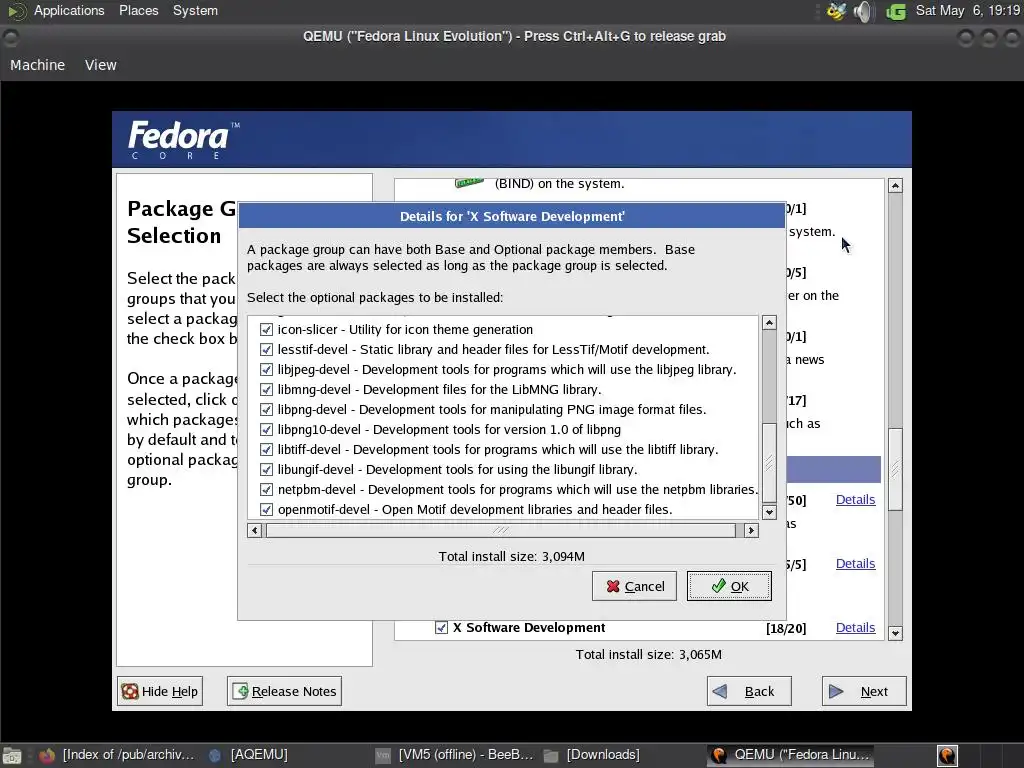
Task: Click the clock showing Sat May 6
Action: [968, 10]
